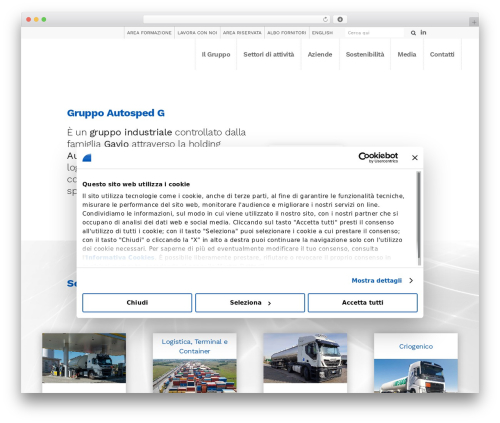This screenshot has height=423, width=500.
Task: Open the LinkedIn icon link
Action: tap(423, 32)
